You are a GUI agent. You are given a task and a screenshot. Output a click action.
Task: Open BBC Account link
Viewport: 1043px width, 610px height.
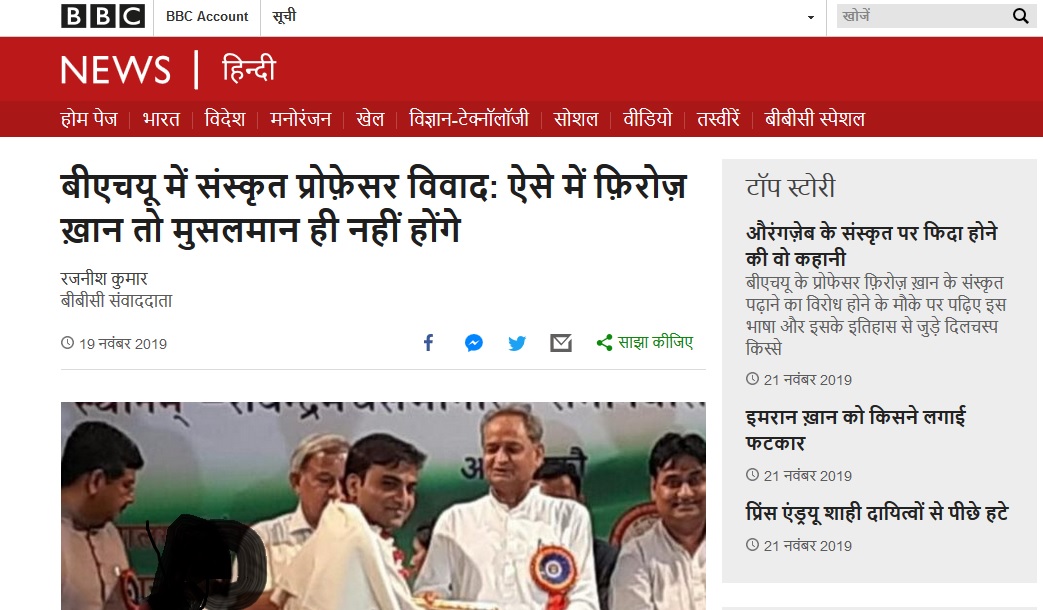click(207, 16)
